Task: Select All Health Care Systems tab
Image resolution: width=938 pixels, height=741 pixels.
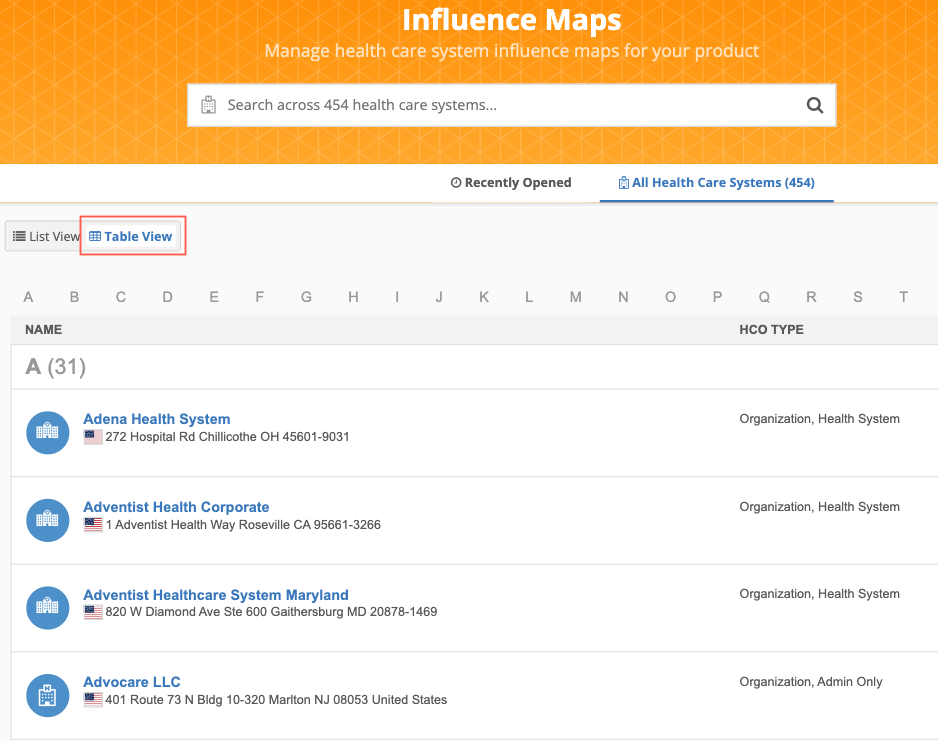Action: 716,182
